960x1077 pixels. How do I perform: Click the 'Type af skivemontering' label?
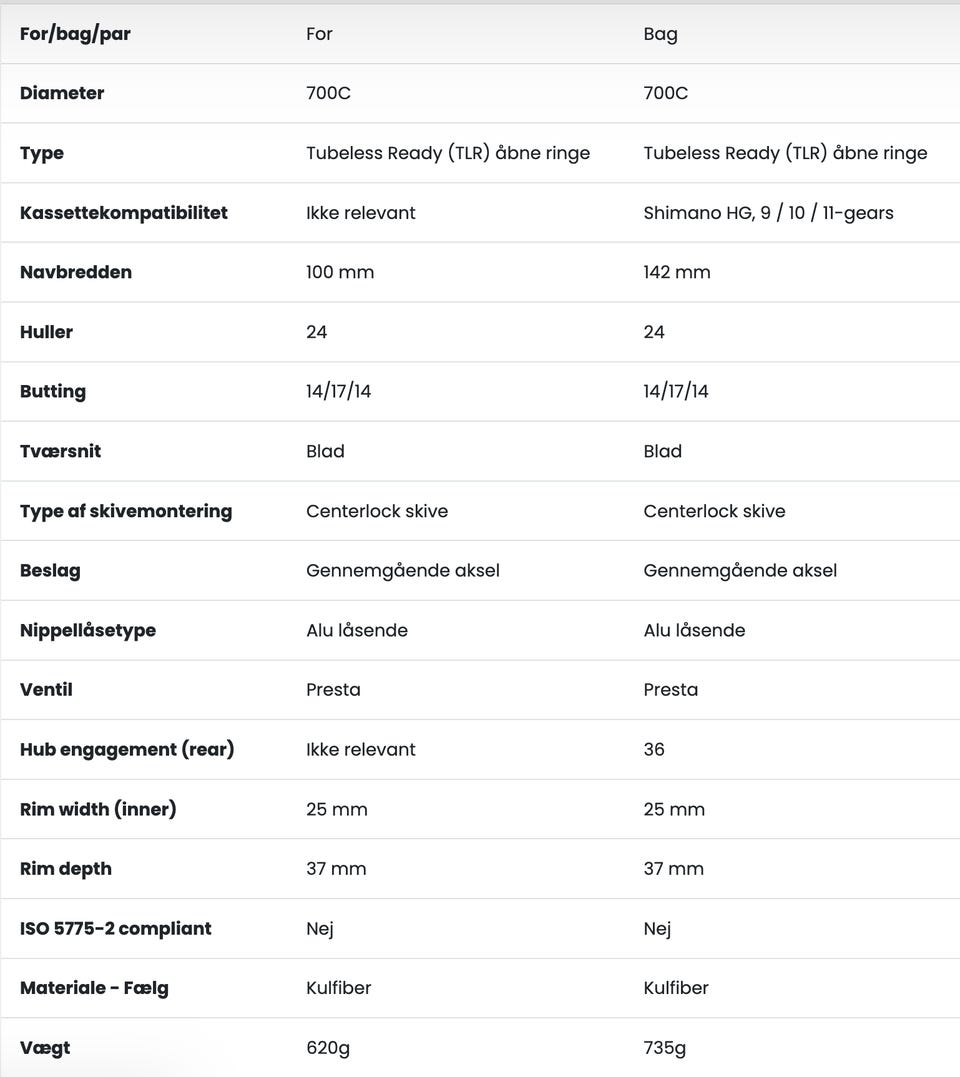coord(126,511)
